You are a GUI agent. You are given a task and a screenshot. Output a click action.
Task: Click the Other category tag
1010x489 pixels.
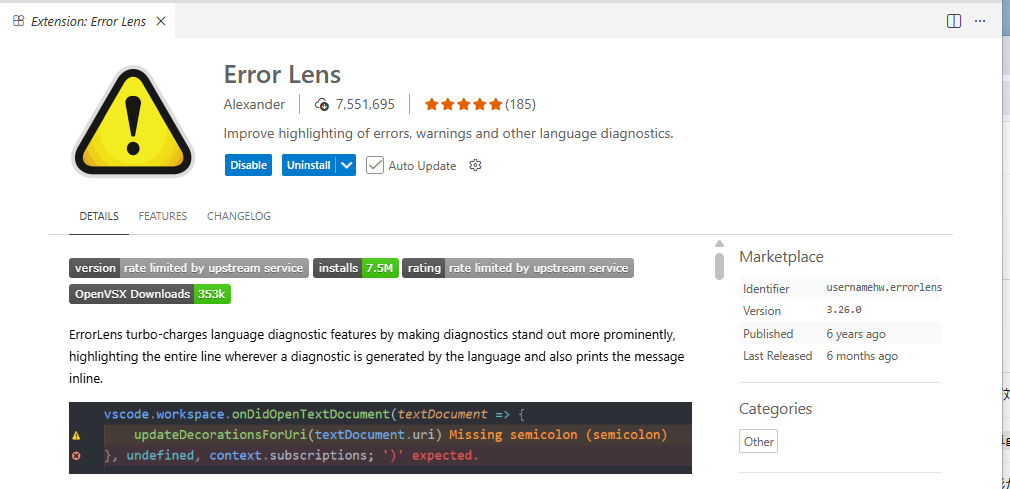[759, 441]
